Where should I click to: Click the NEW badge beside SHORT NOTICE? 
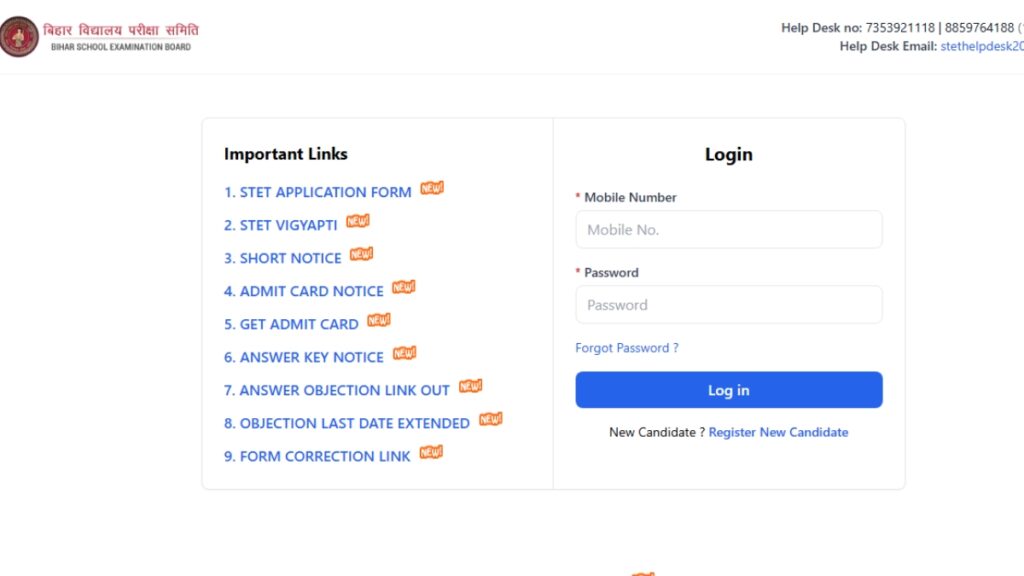[x=360, y=254]
